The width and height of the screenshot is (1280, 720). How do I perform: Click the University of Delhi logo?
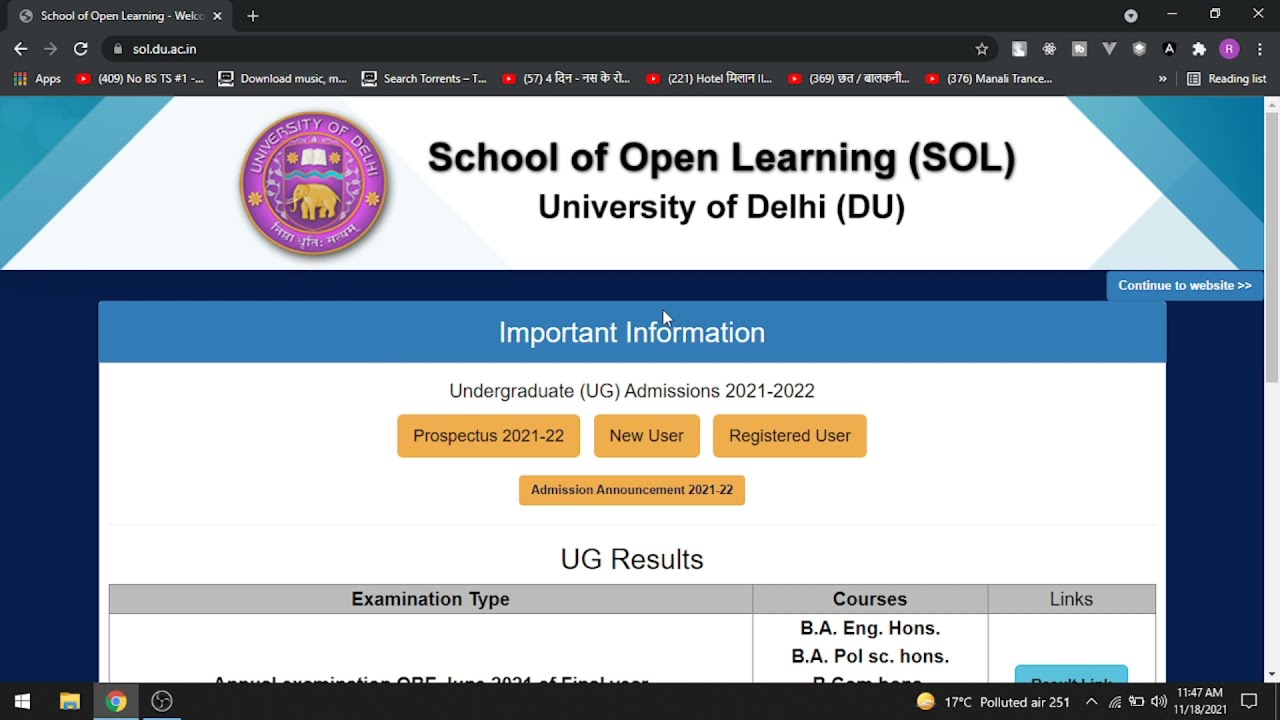[313, 183]
